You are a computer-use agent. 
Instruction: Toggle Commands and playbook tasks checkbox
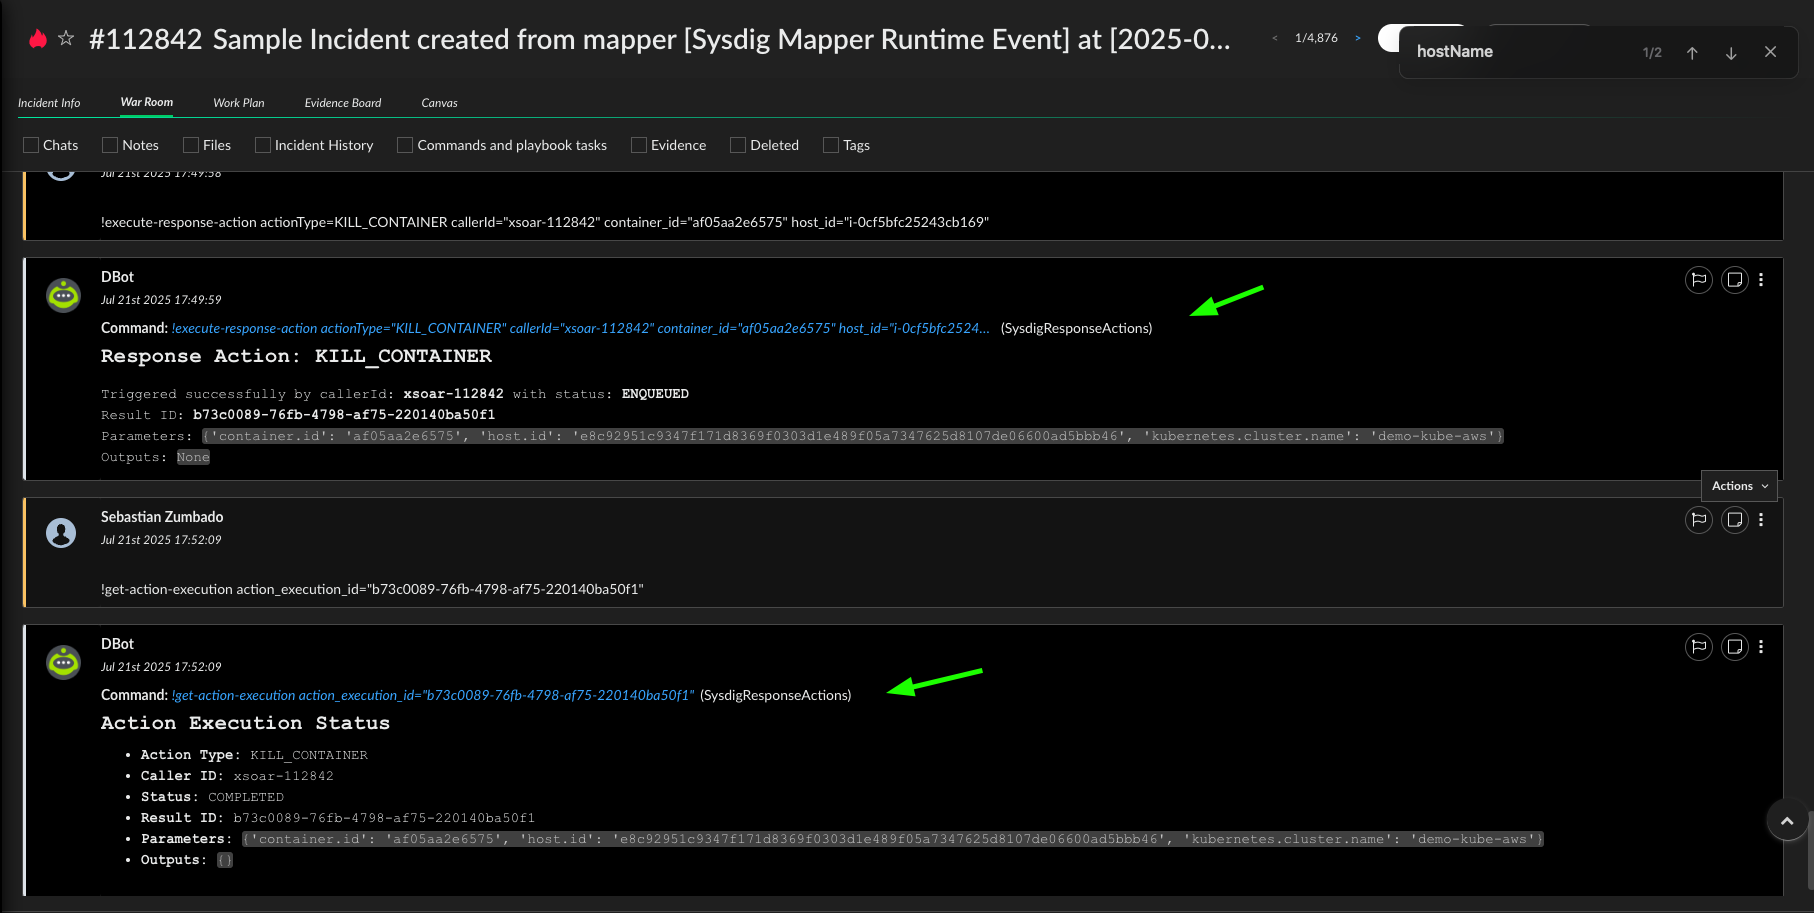tap(405, 145)
